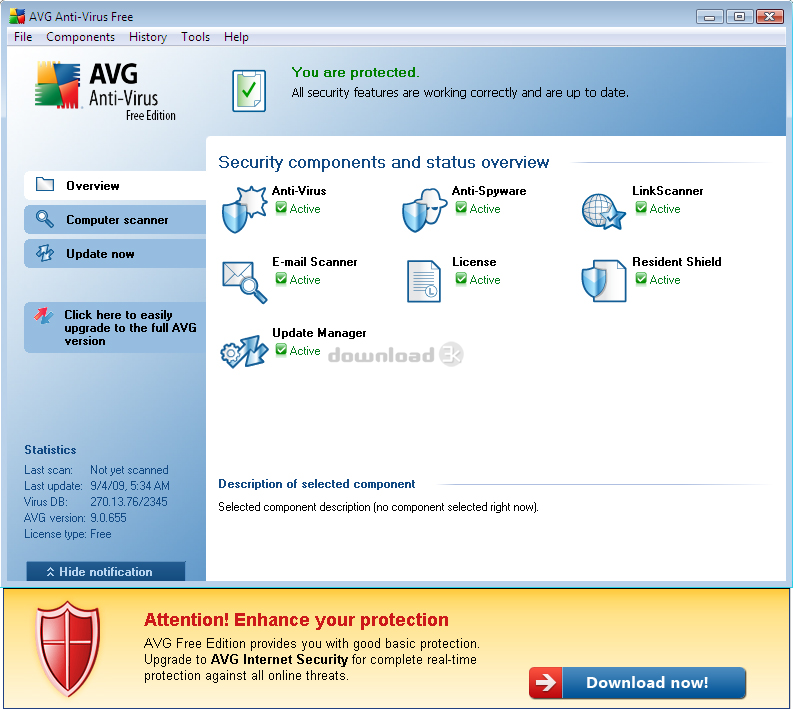793x709 pixels.
Task: Click the Update Manager Active green check mark
Action: pos(281,349)
